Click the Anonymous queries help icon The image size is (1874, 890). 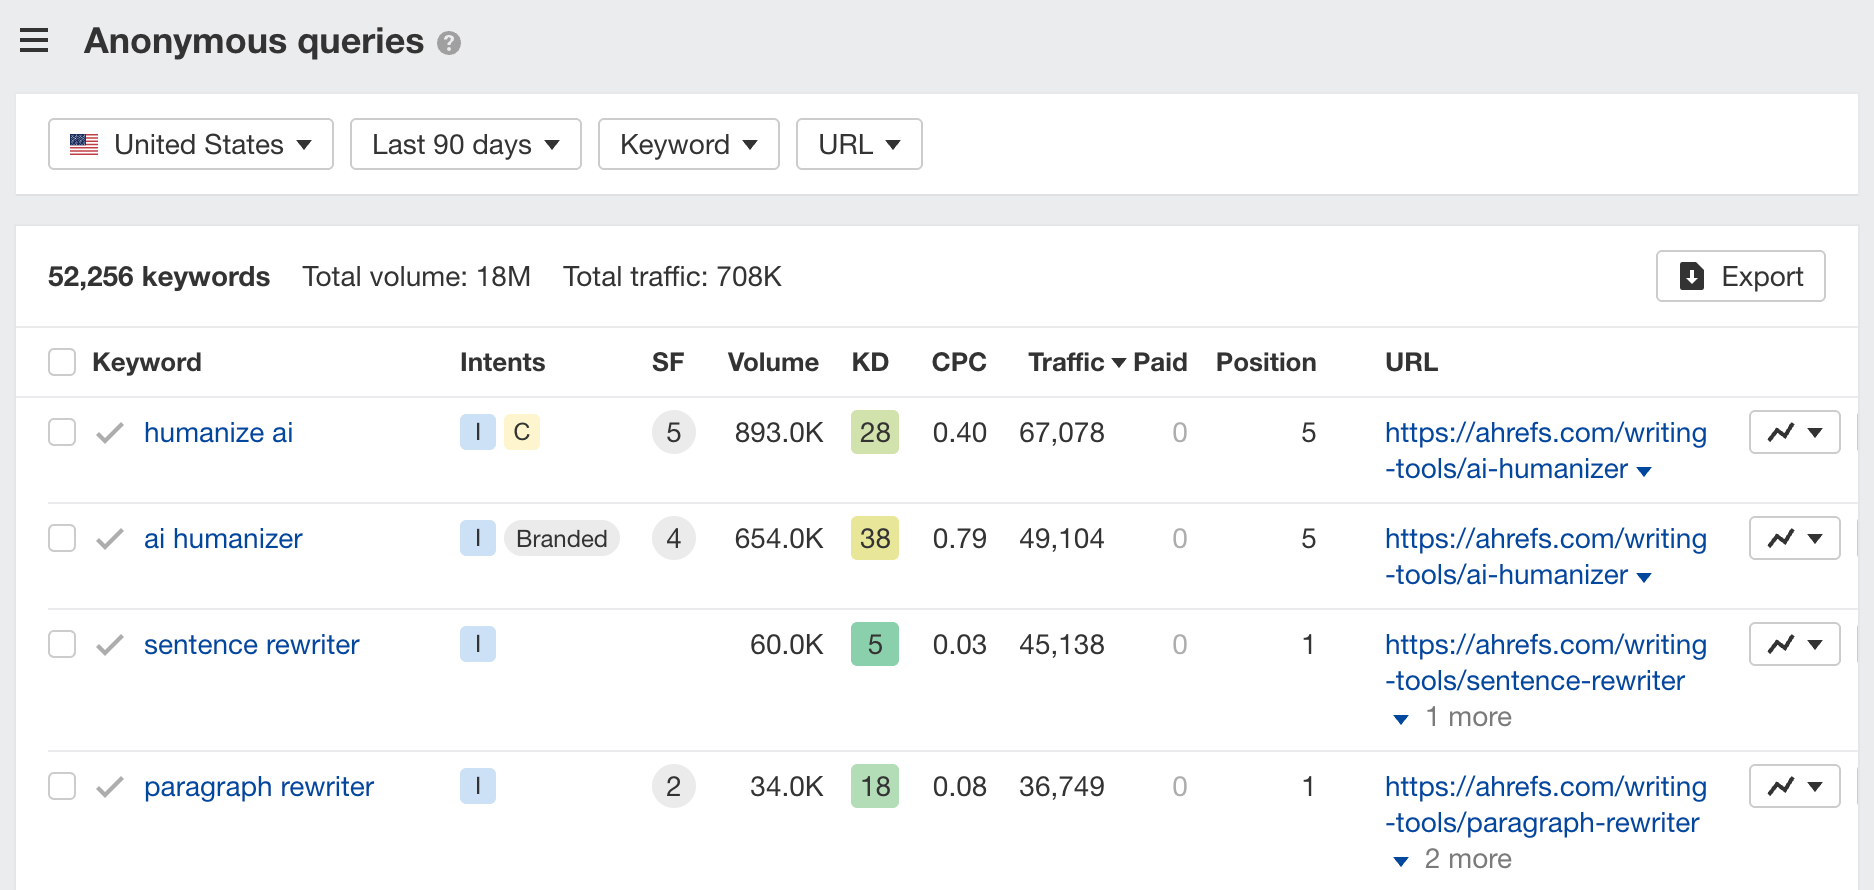[x=449, y=43]
